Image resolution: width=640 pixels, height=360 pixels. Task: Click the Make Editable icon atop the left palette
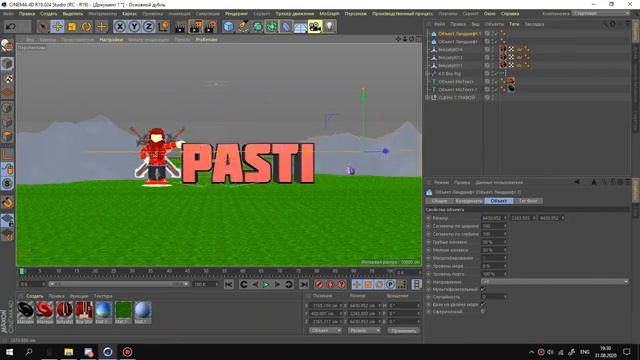point(7,45)
